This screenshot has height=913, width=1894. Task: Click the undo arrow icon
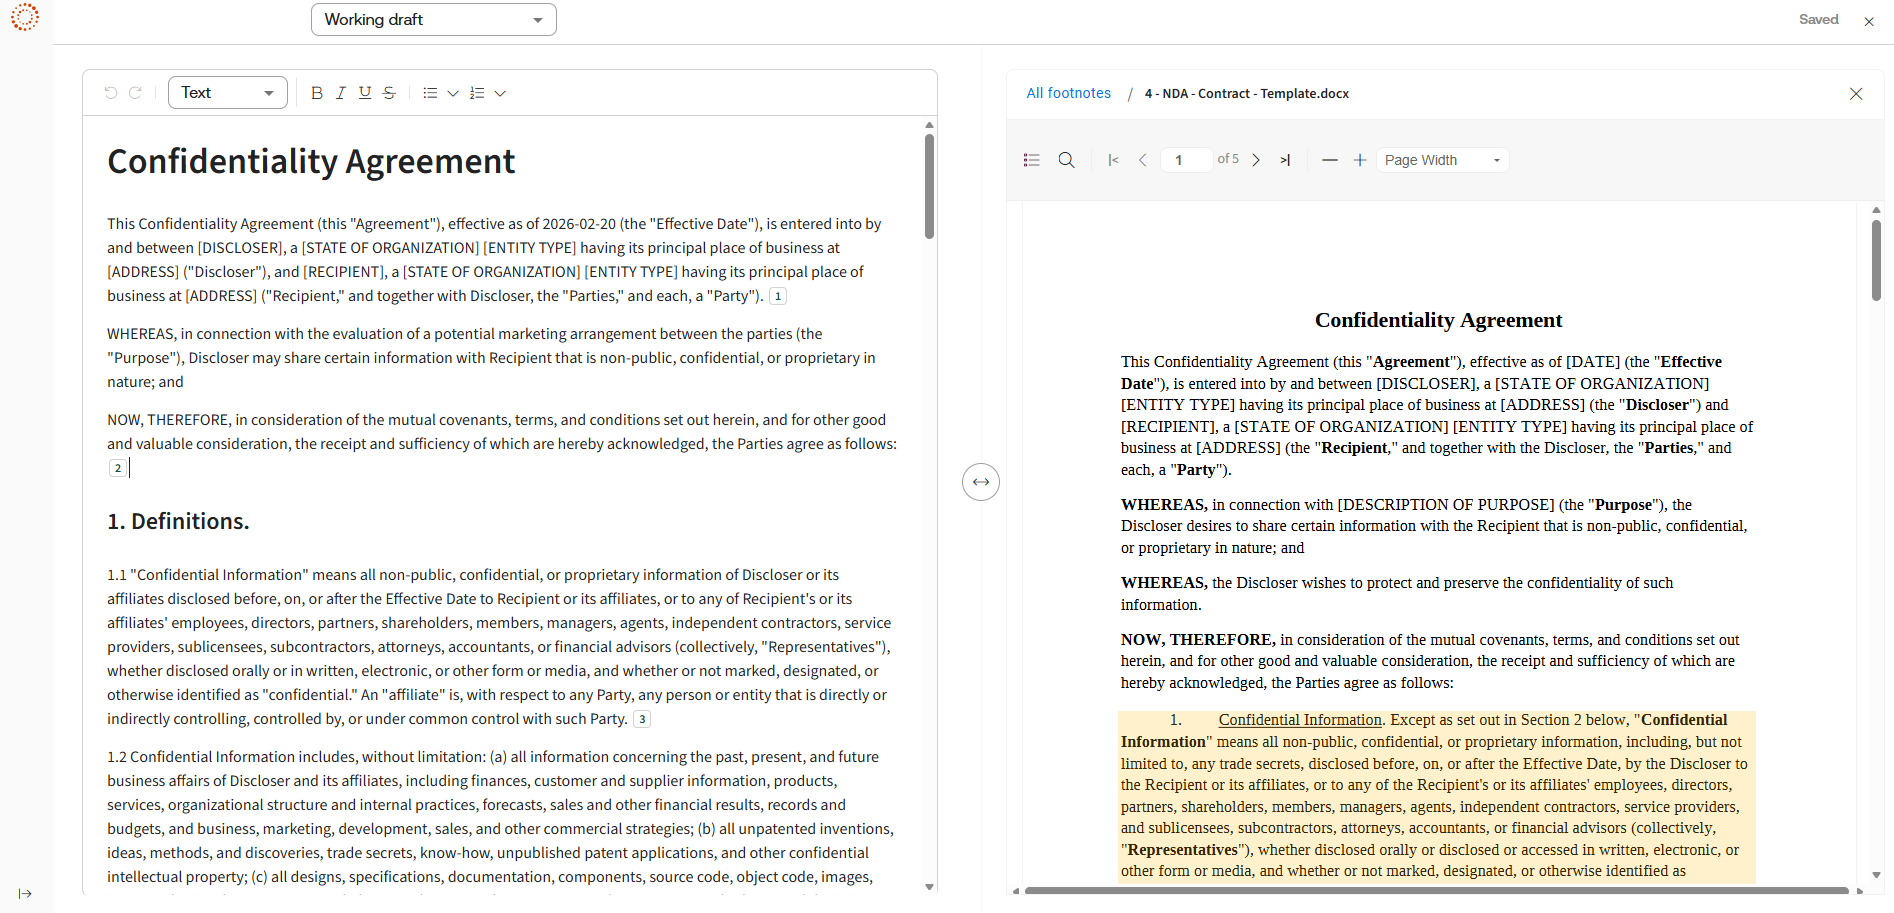[111, 93]
